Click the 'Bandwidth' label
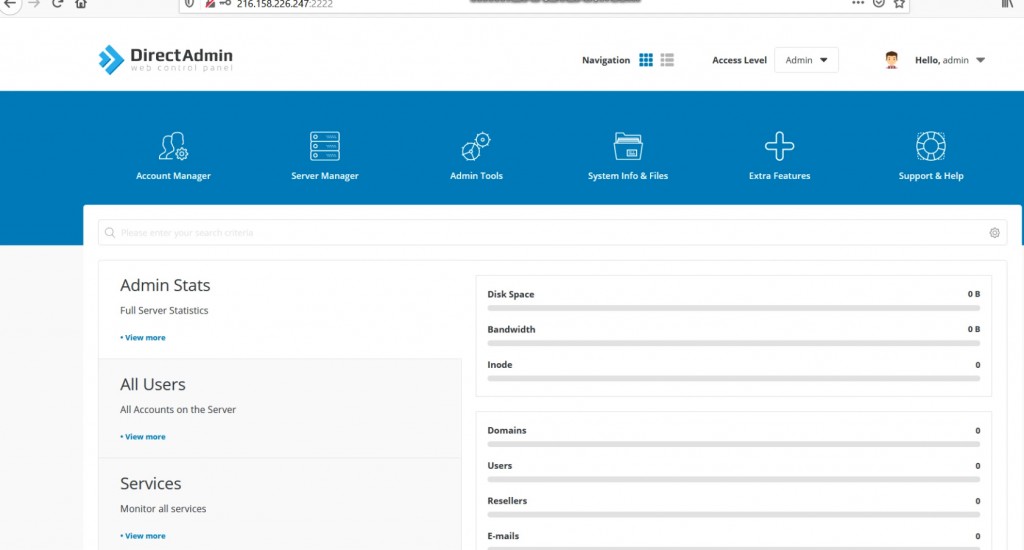1024x550 pixels. pyautogui.click(x=511, y=330)
